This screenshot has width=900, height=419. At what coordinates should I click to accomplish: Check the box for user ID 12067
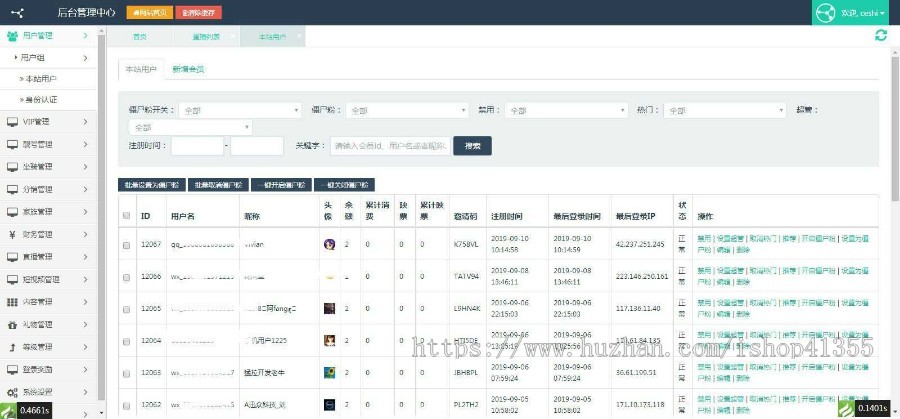(x=126, y=245)
